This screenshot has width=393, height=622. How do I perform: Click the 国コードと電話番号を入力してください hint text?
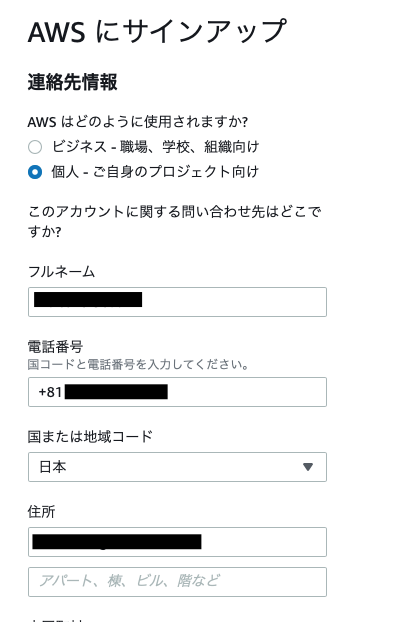pos(138,364)
